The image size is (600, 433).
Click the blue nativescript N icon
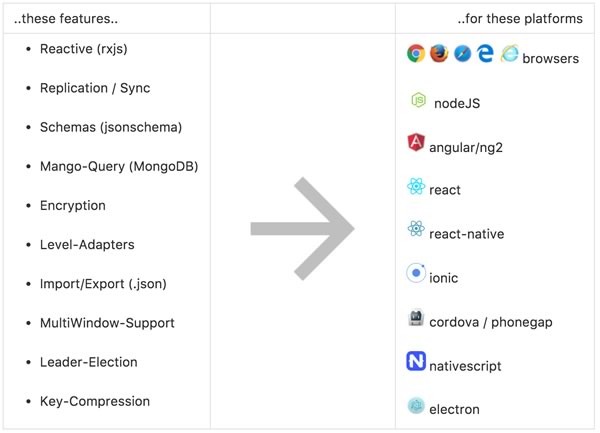(416, 361)
